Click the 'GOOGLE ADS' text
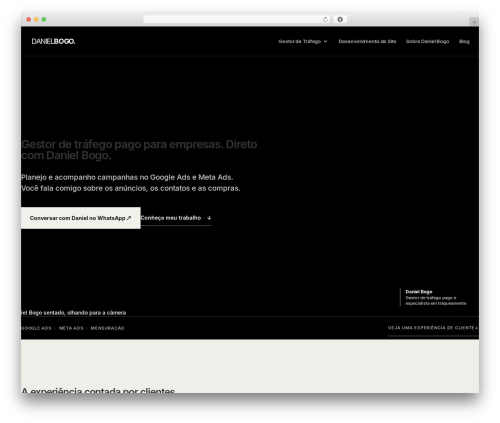This screenshot has height=423, width=500. 36,328
